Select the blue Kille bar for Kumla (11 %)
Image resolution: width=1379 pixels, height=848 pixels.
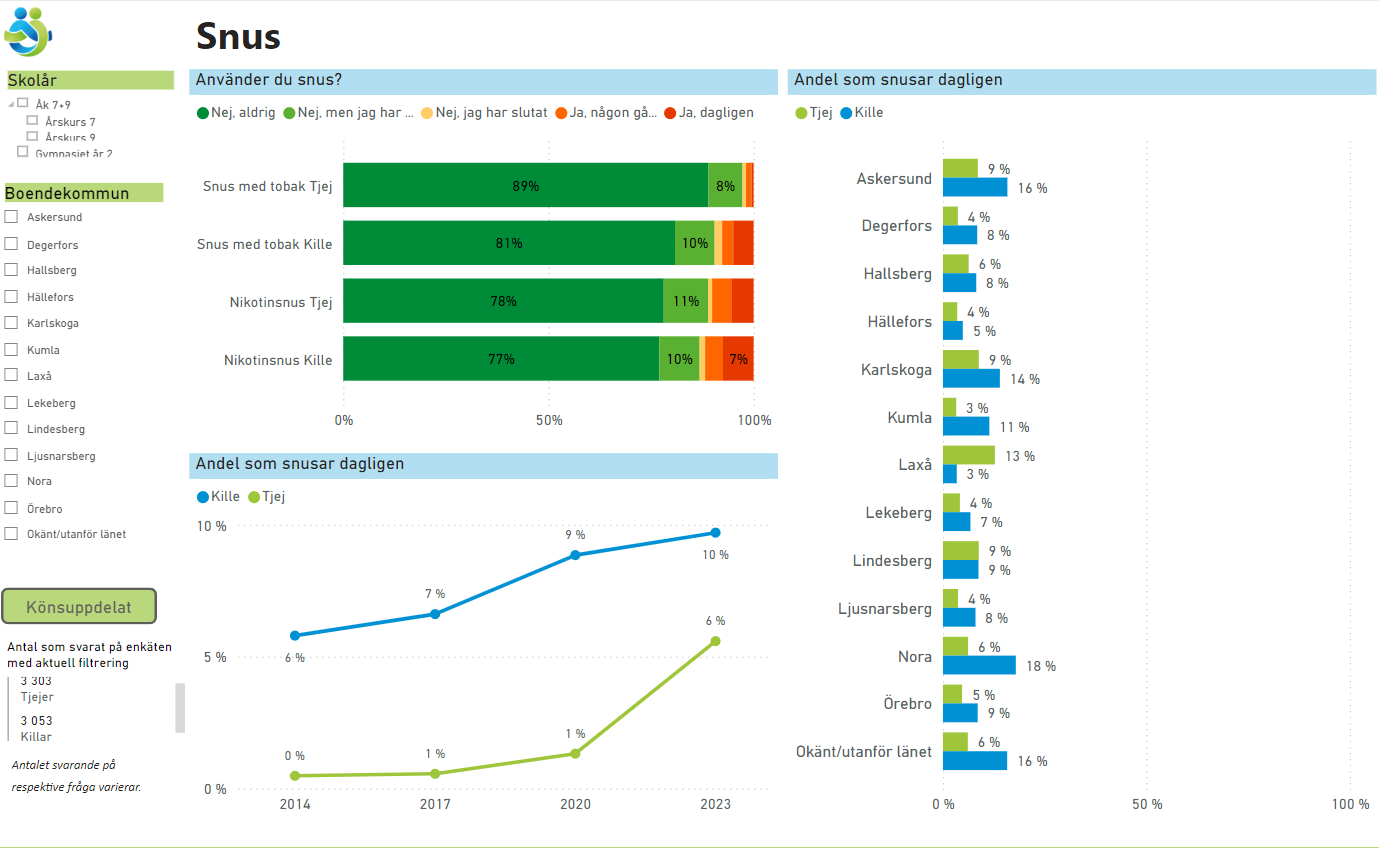click(966, 426)
